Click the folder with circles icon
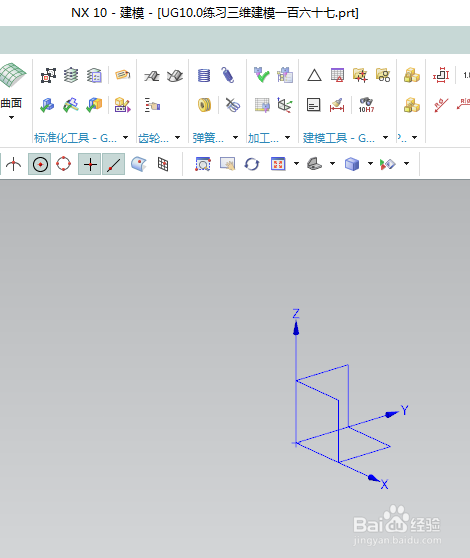 coord(383,75)
